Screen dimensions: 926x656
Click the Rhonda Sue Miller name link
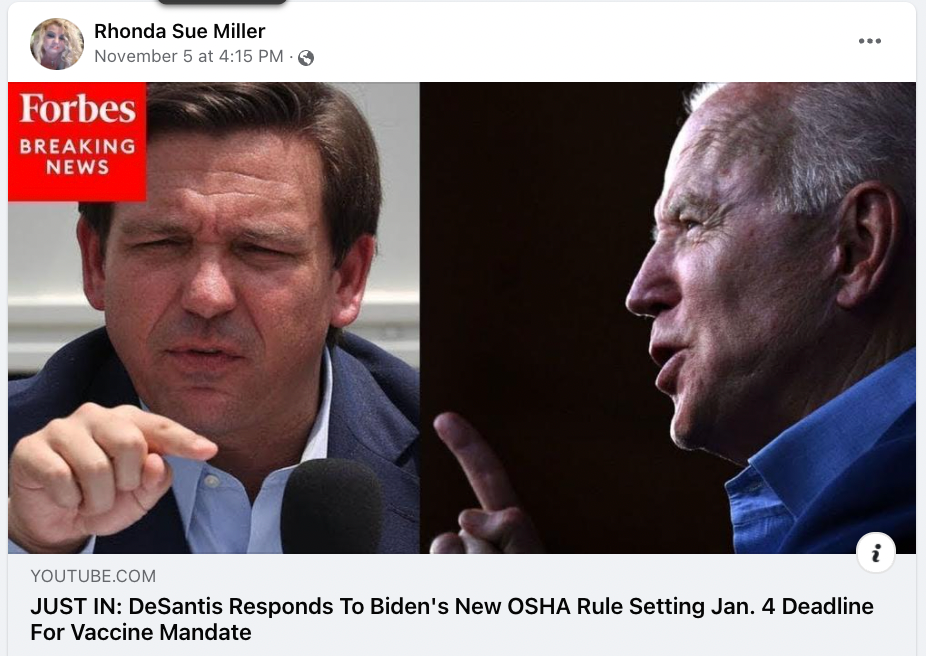(x=180, y=31)
